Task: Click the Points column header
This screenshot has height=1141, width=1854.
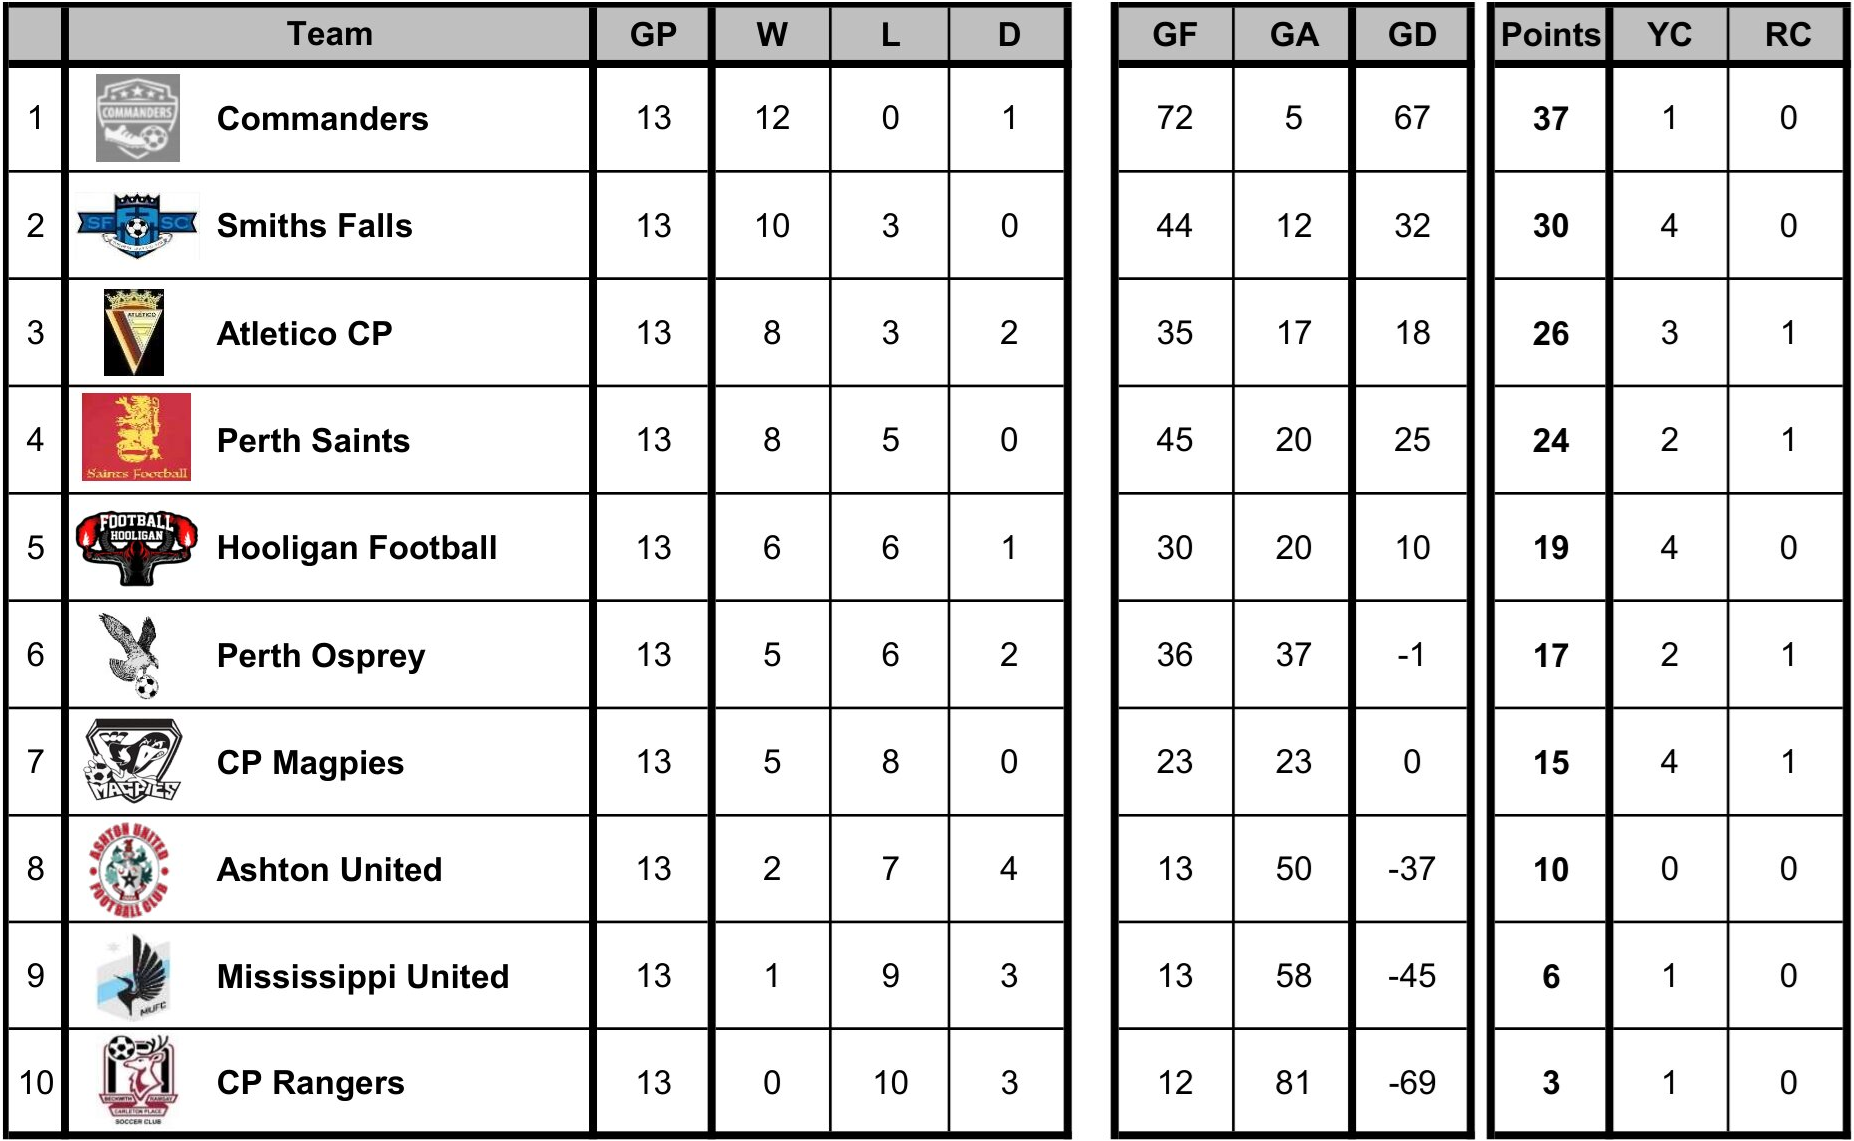Action: (1550, 35)
